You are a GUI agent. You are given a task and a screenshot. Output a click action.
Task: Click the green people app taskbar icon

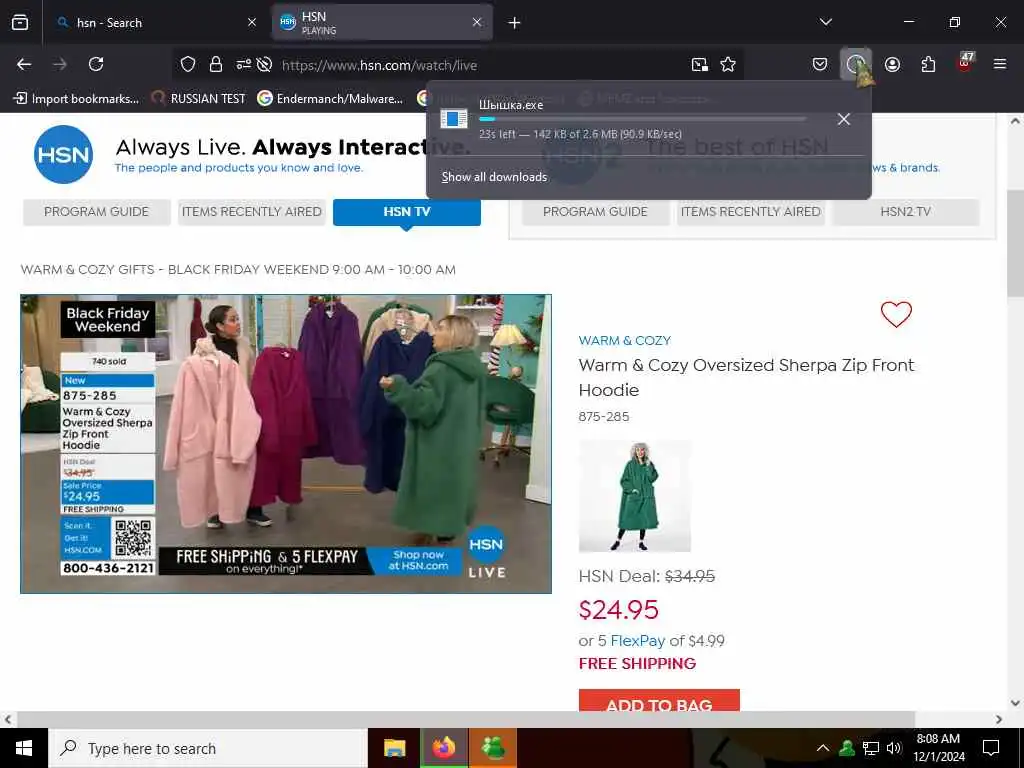point(493,748)
